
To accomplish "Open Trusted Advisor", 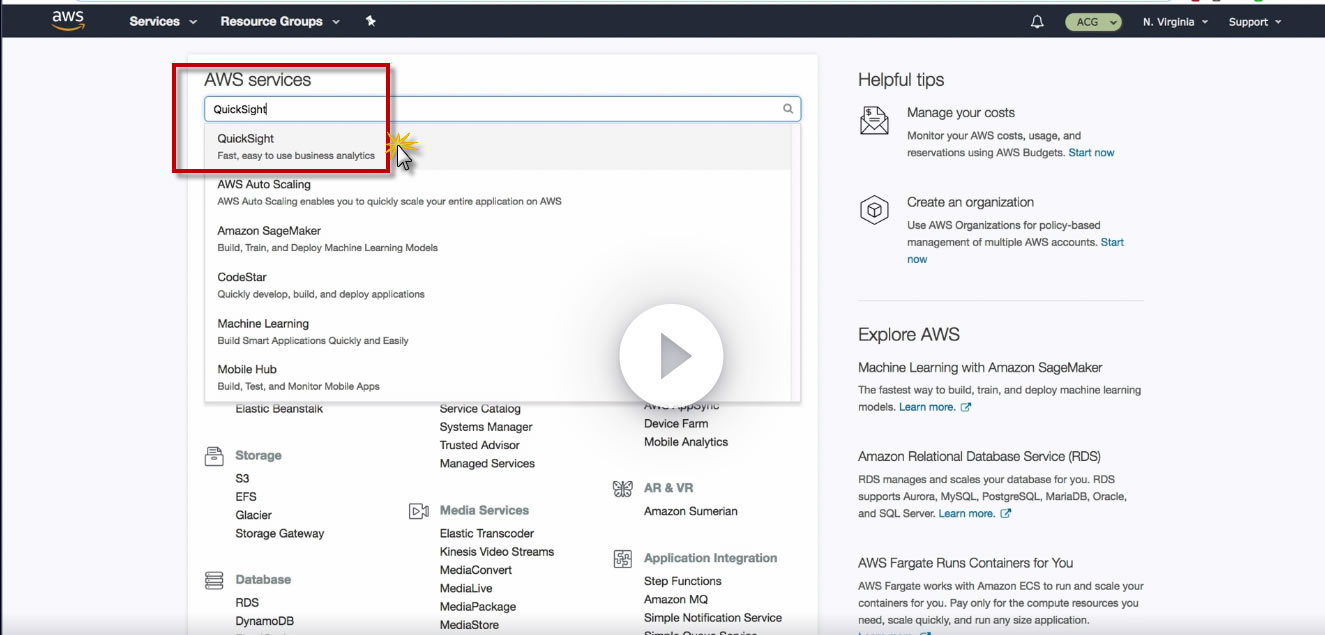I will coord(480,445).
